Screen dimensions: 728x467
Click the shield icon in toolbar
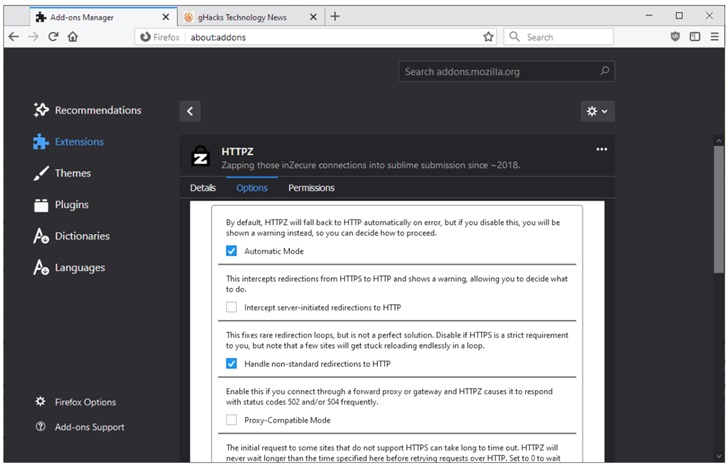(676, 37)
